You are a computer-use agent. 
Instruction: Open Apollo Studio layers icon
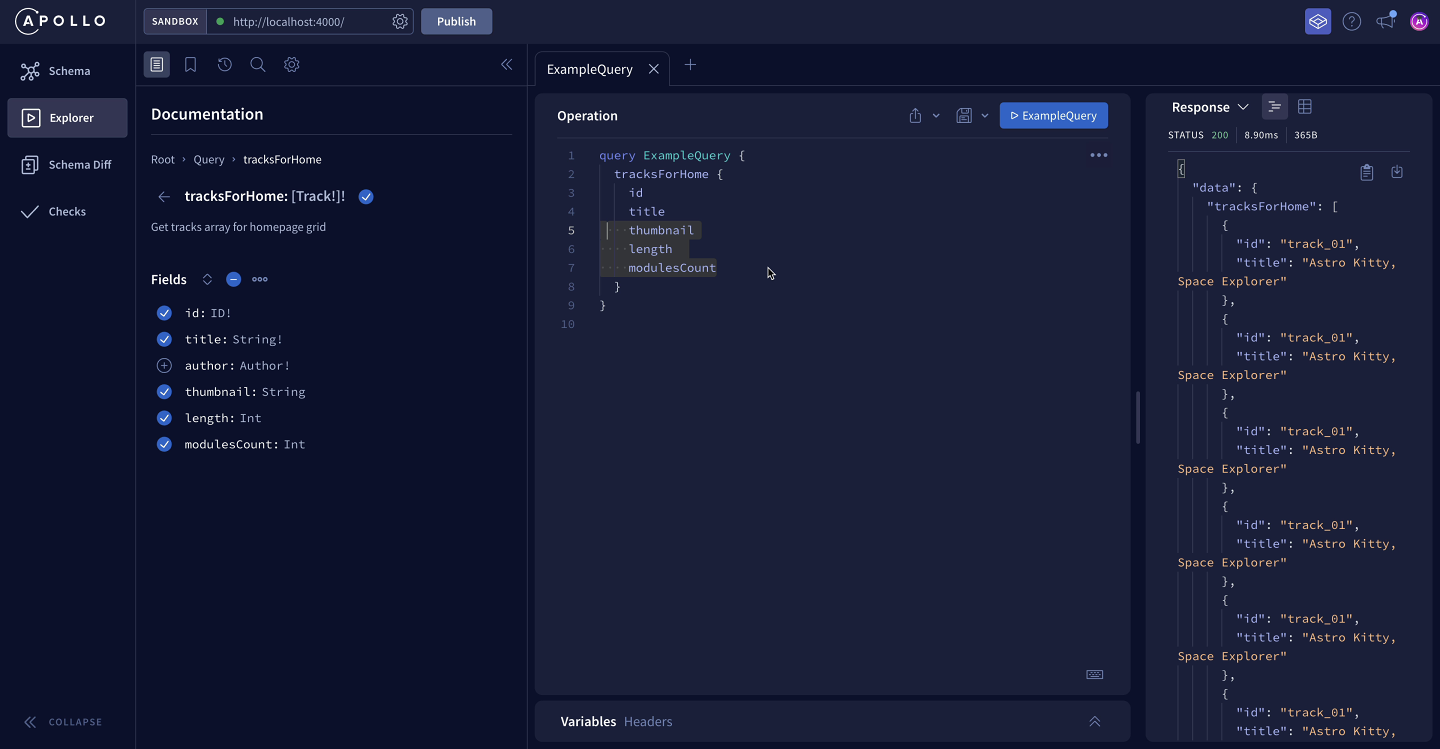coord(1318,21)
